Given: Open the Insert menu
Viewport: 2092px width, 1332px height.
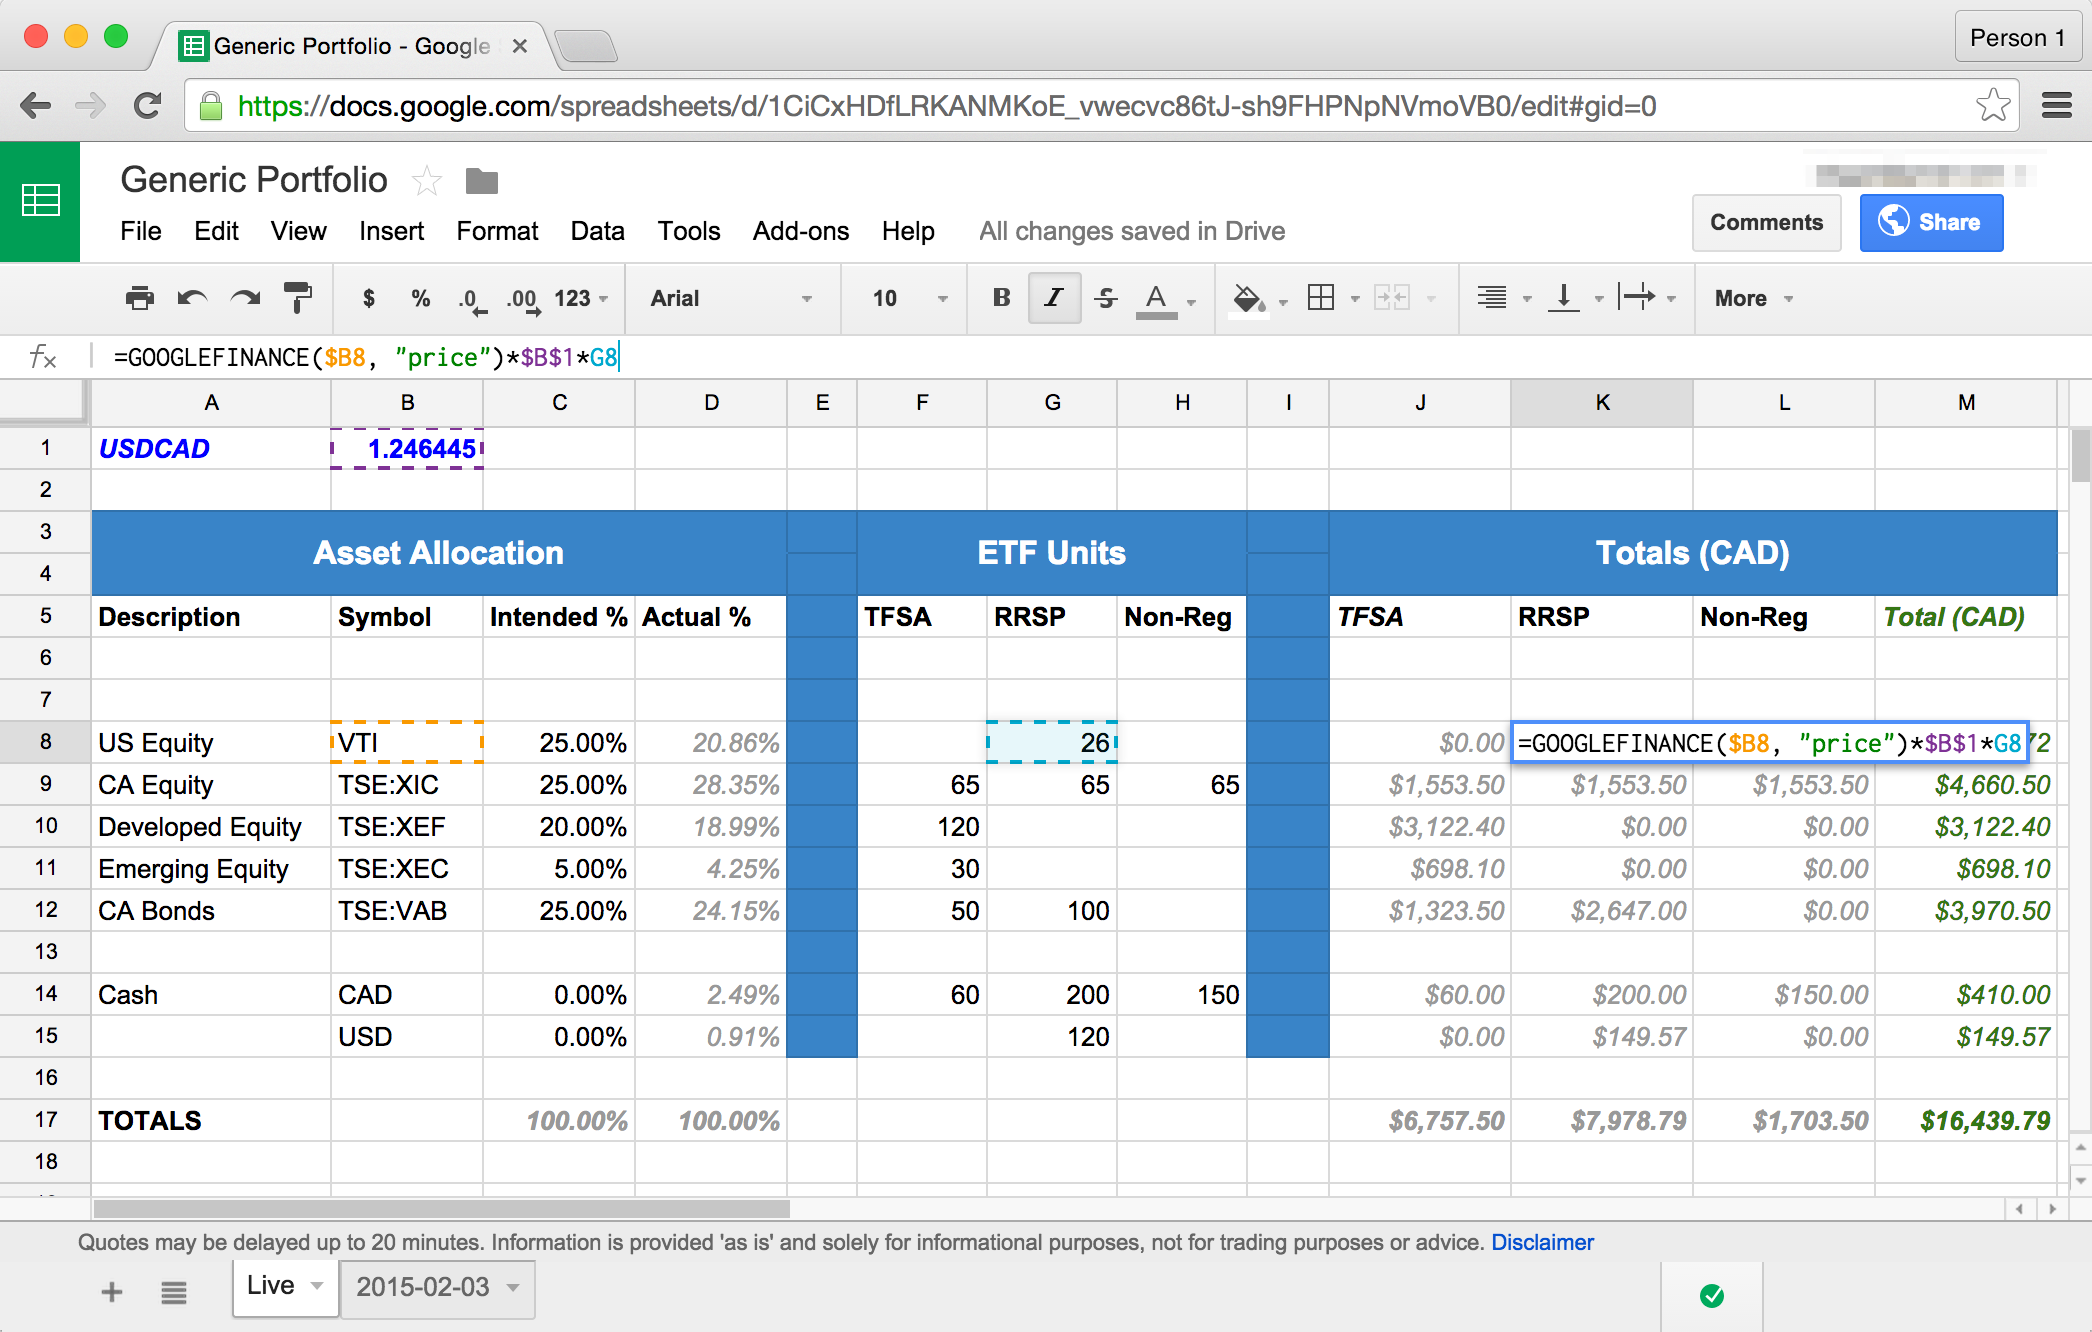Looking at the screenshot, I should 392,231.
